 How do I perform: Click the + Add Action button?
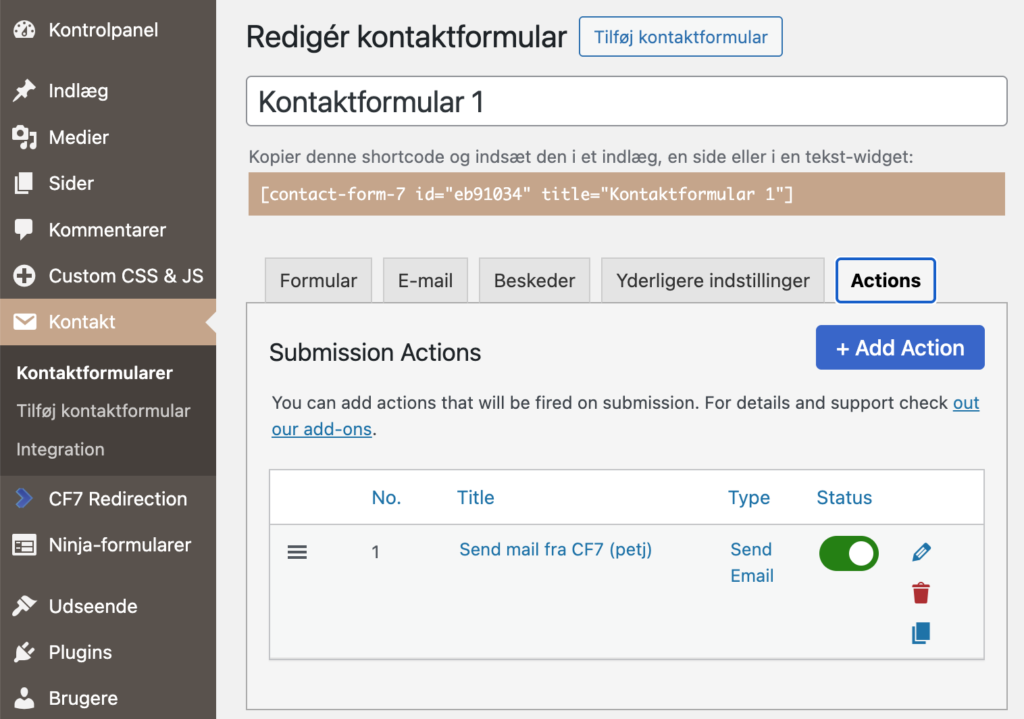click(899, 348)
